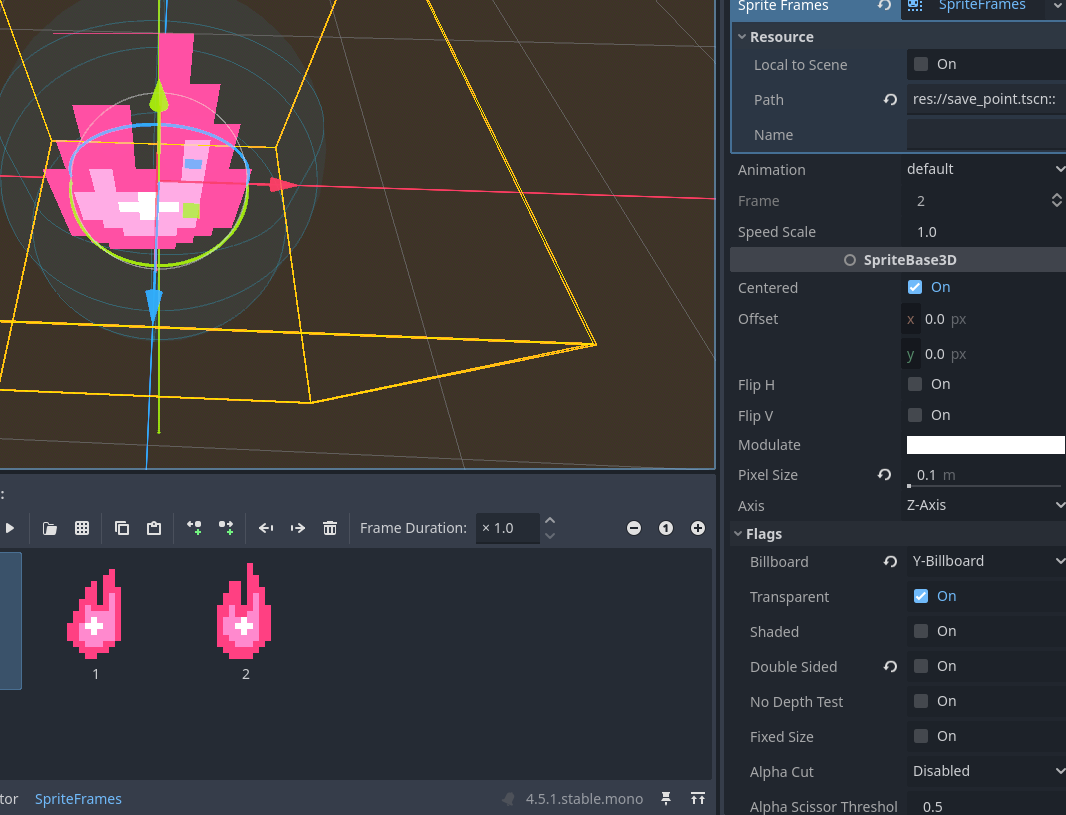Click the SpriteFrames label in the status bar
The height and width of the screenshot is (815, 1066).
(x=78, y=798)
